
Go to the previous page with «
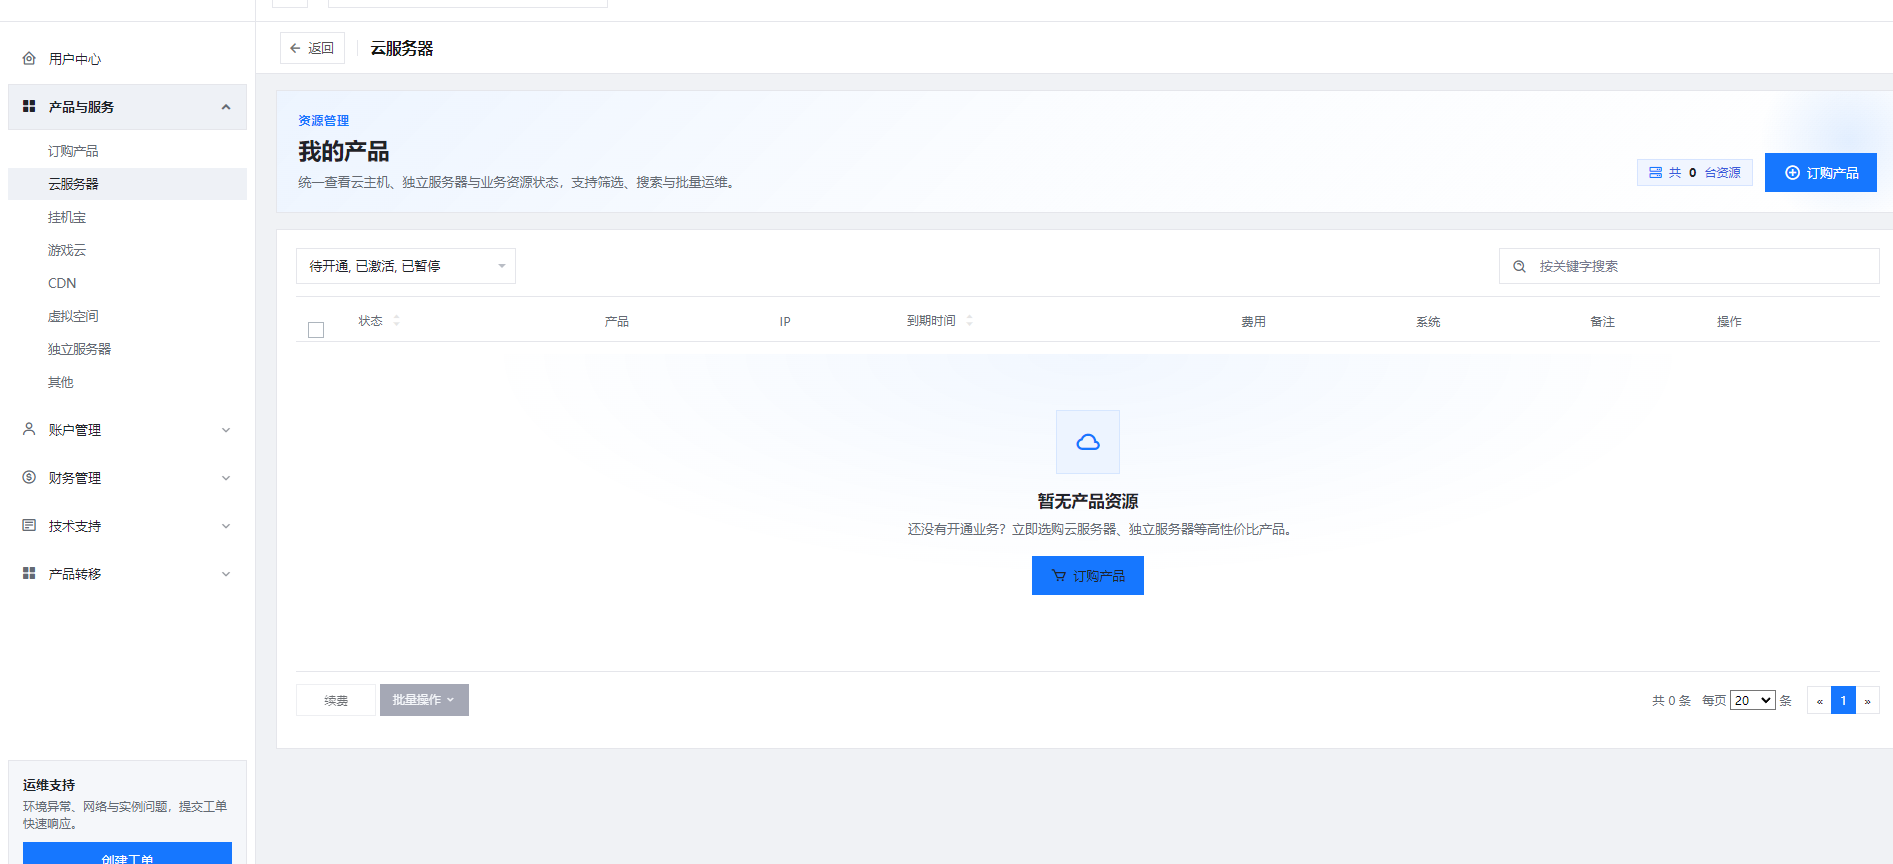(x=1819, y=700)
